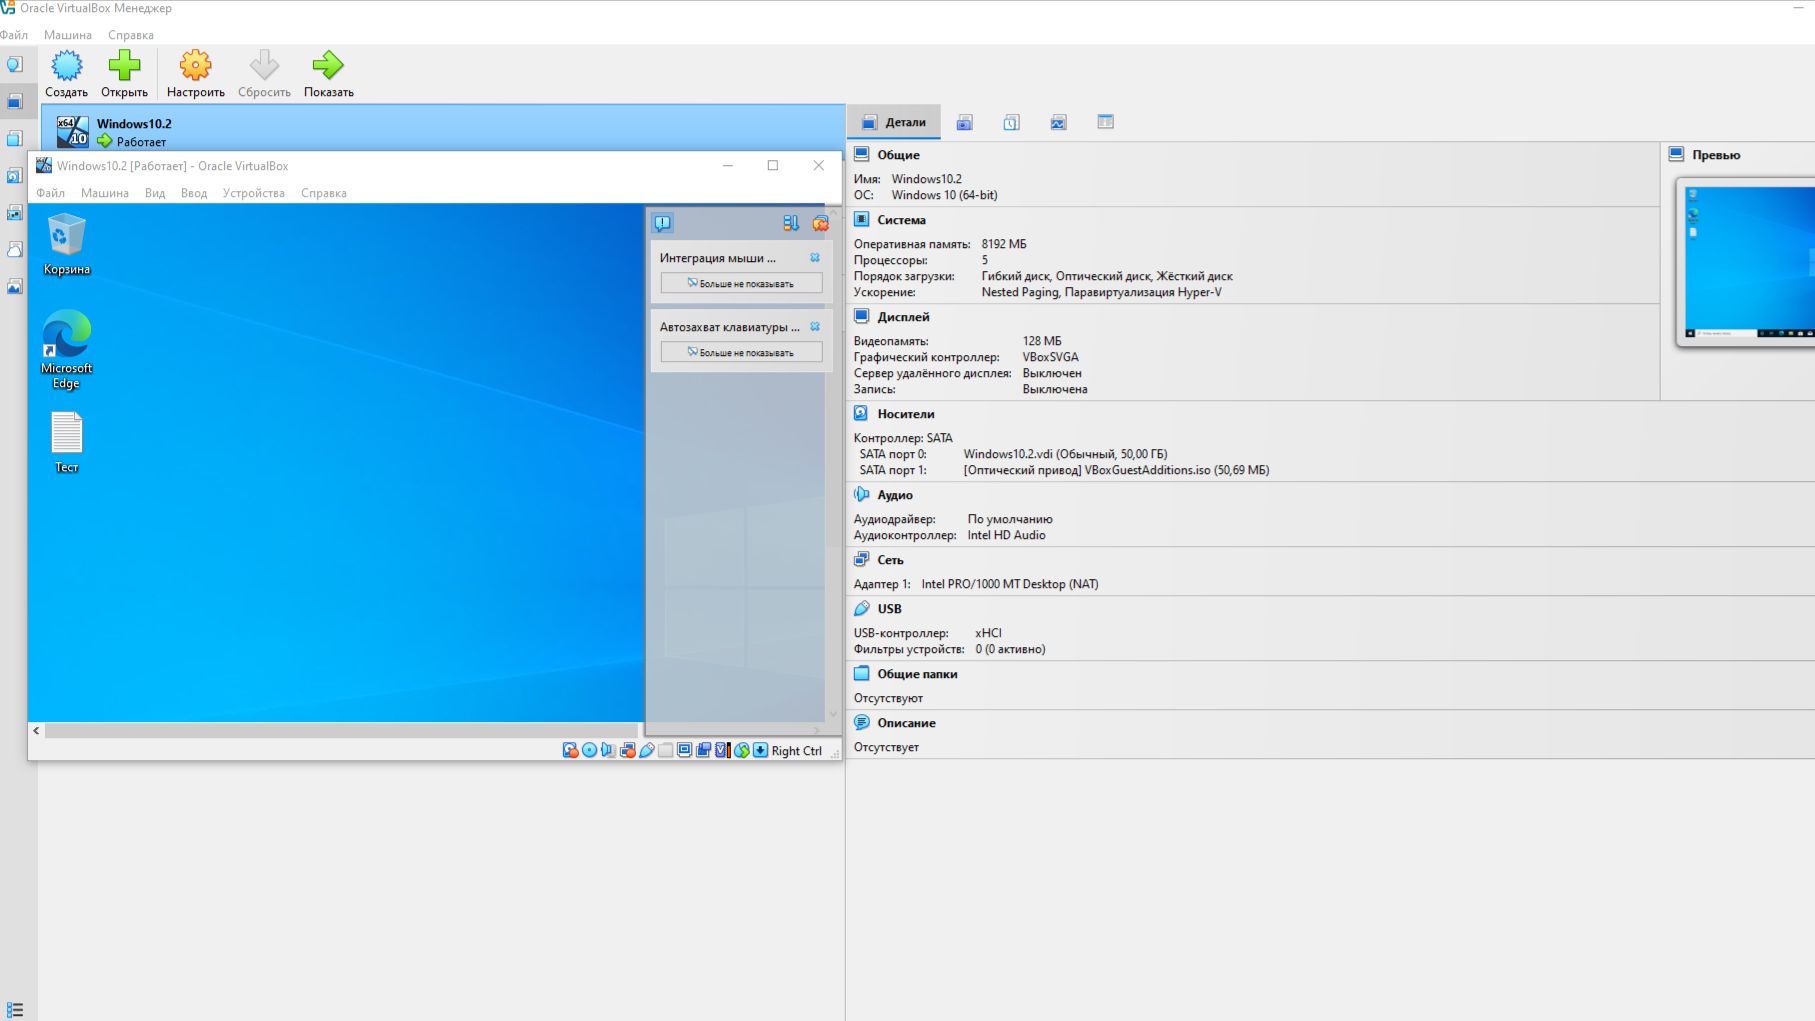Click the Дисплей section heading
The width and height of the screenshot is (1815, 1021).
[x=903, y=317]
